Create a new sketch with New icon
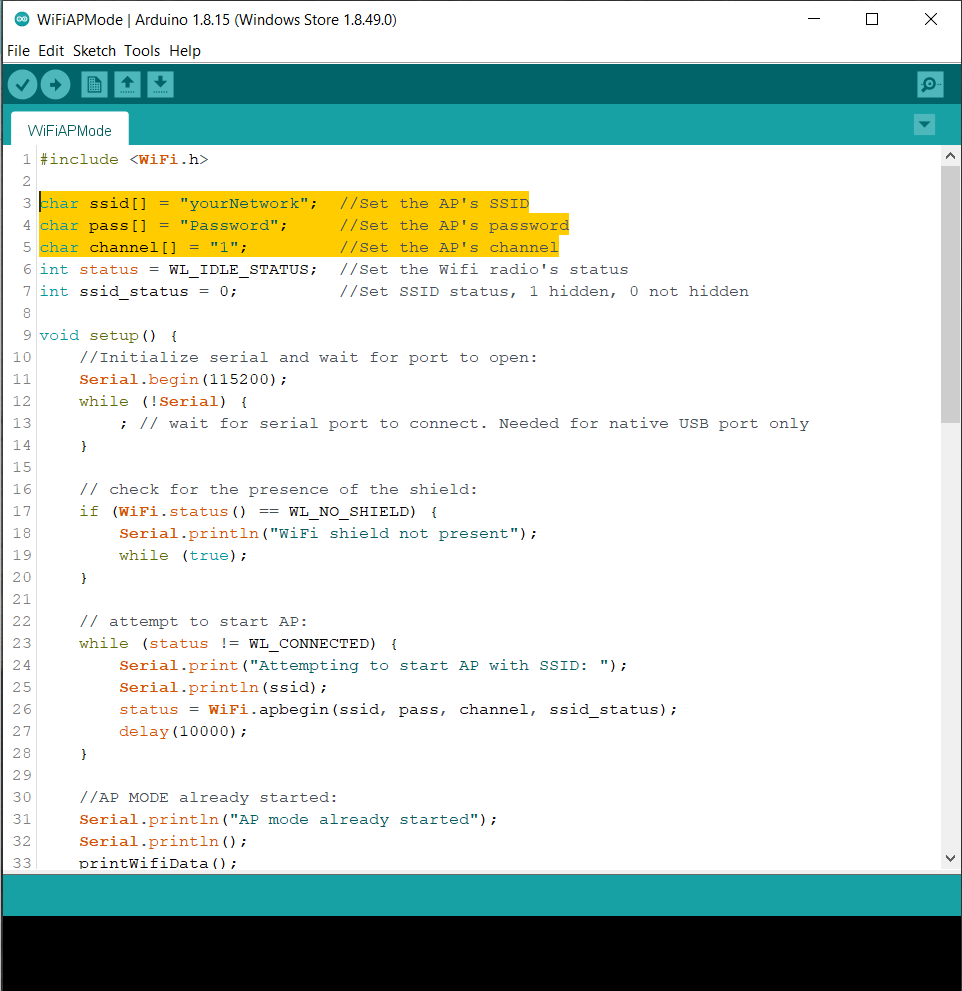Image resolution: width=962 pixels, height=991 pixels. [94, 85]
